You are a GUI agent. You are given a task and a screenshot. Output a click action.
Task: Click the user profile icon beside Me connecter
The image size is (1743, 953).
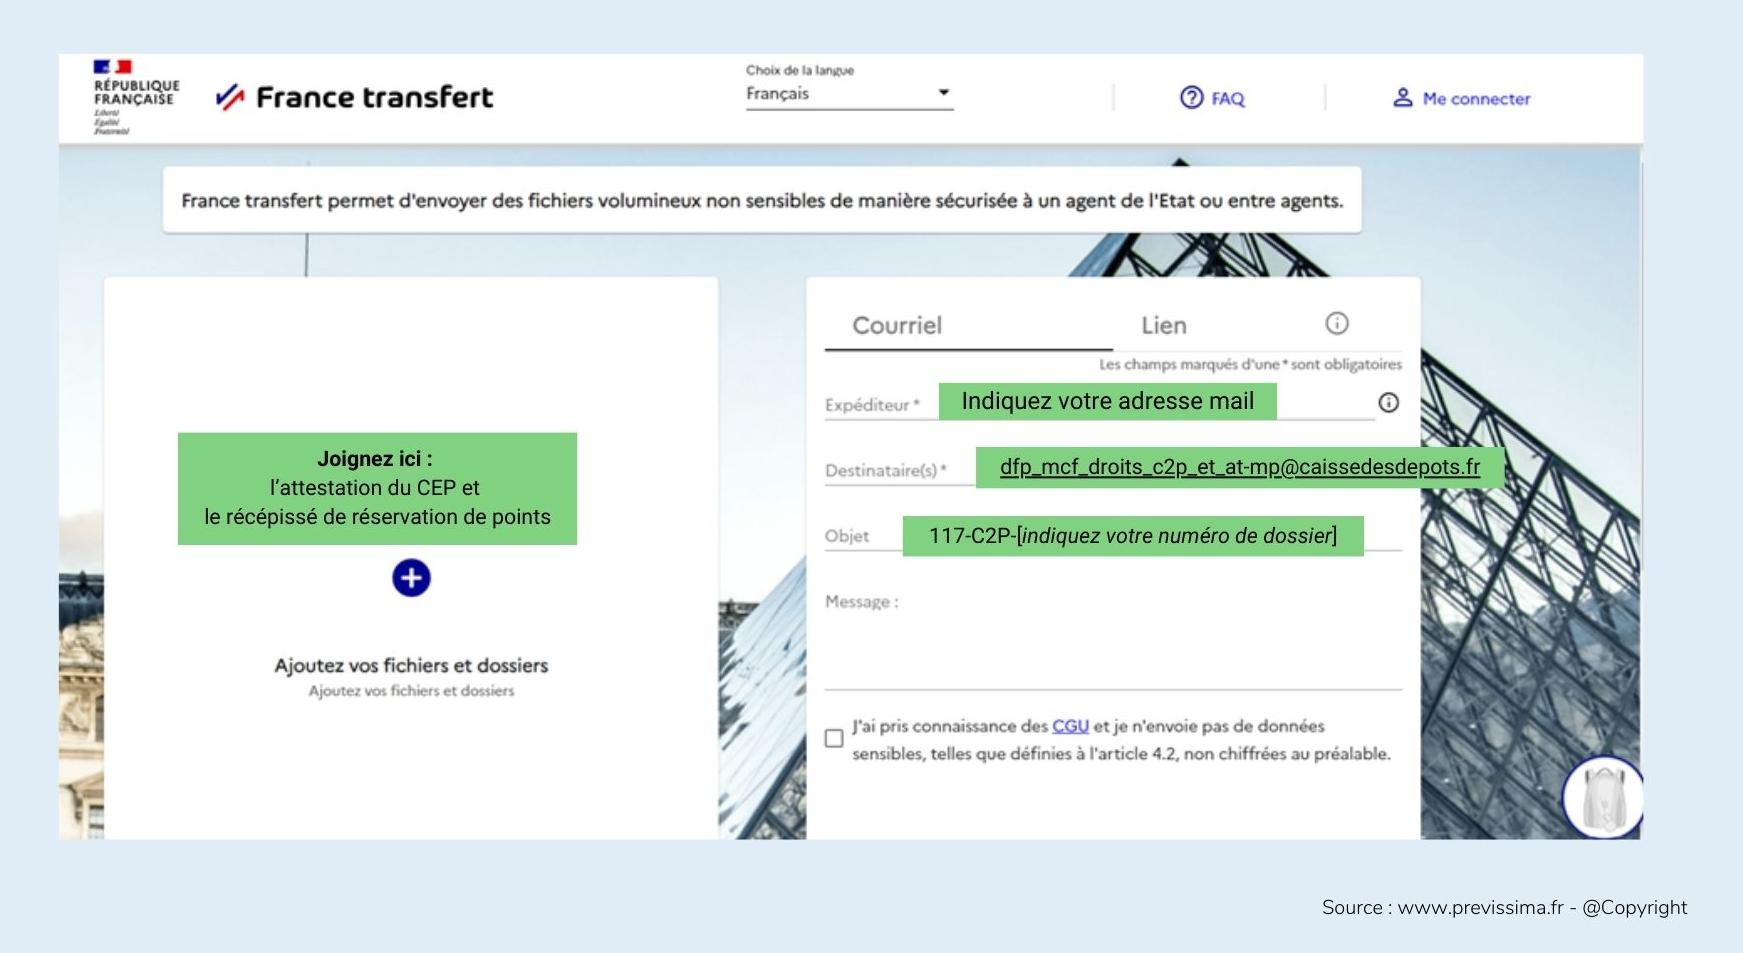point(1403,98)
